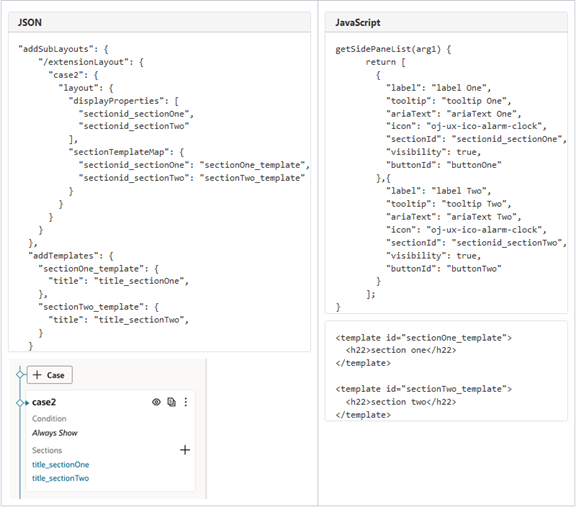
Task: Select the JavaScript panel header
Action: pos(446,23)
